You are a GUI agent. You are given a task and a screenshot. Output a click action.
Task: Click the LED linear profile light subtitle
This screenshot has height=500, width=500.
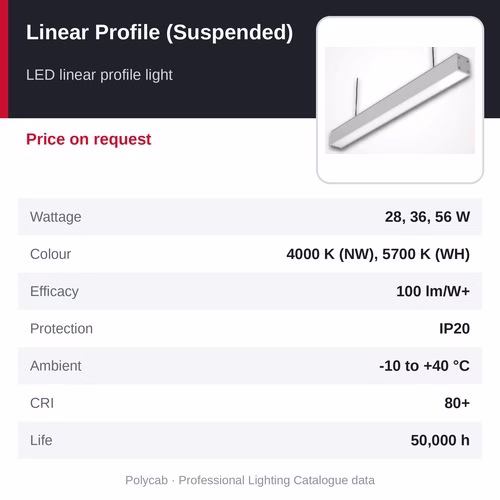coord(99,75)
